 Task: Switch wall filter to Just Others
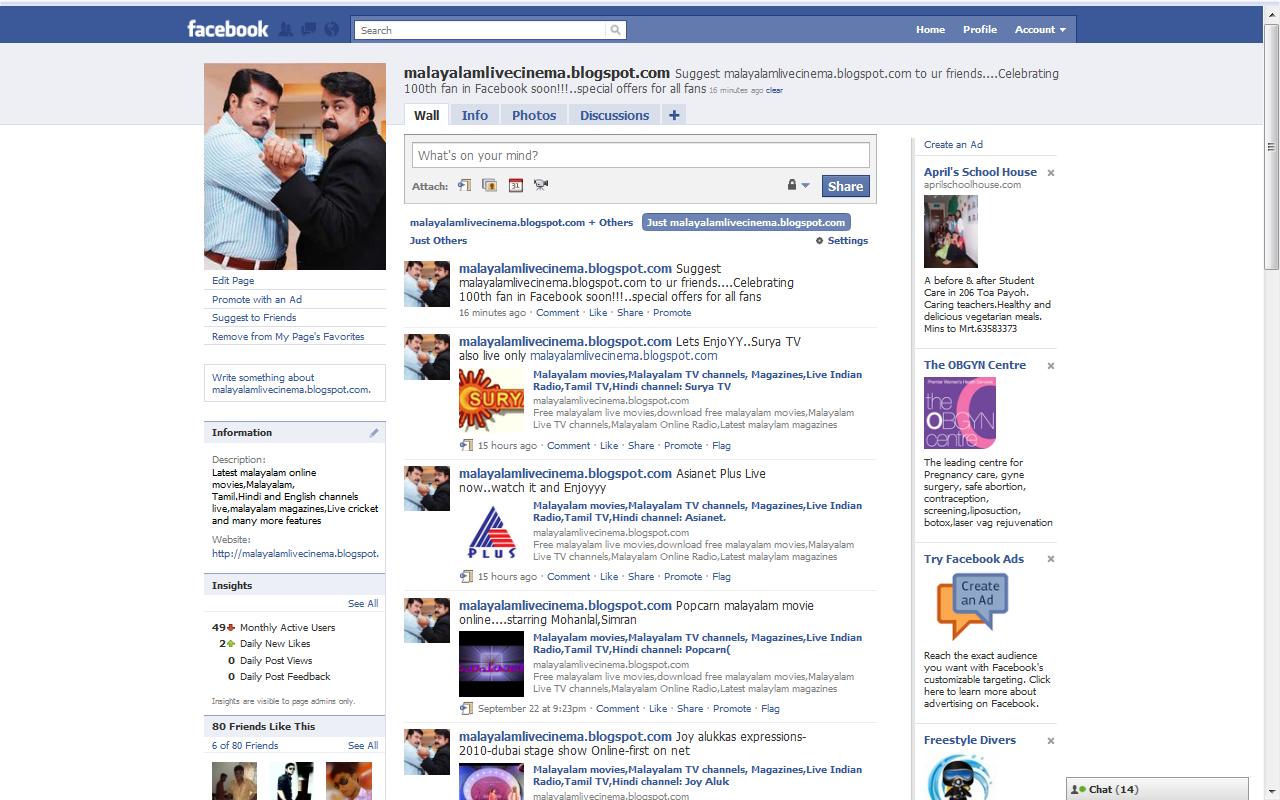point(438,240)
